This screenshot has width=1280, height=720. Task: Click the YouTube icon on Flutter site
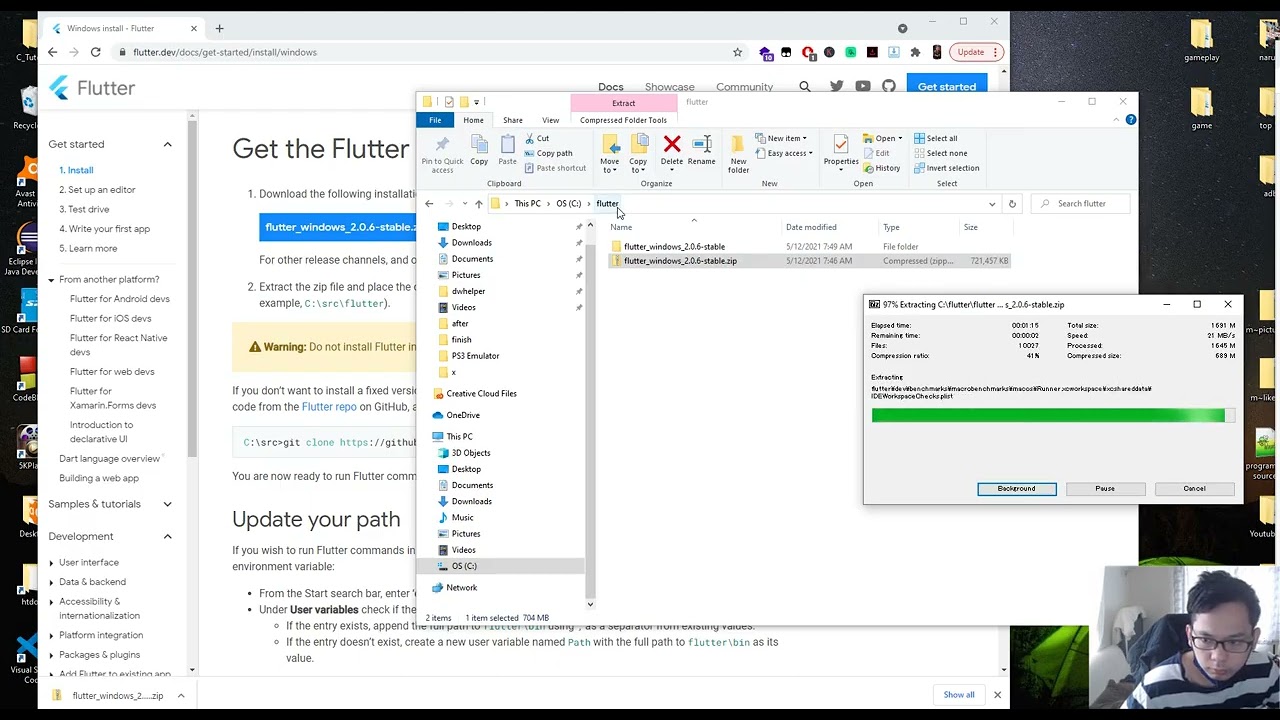[863, 87]
